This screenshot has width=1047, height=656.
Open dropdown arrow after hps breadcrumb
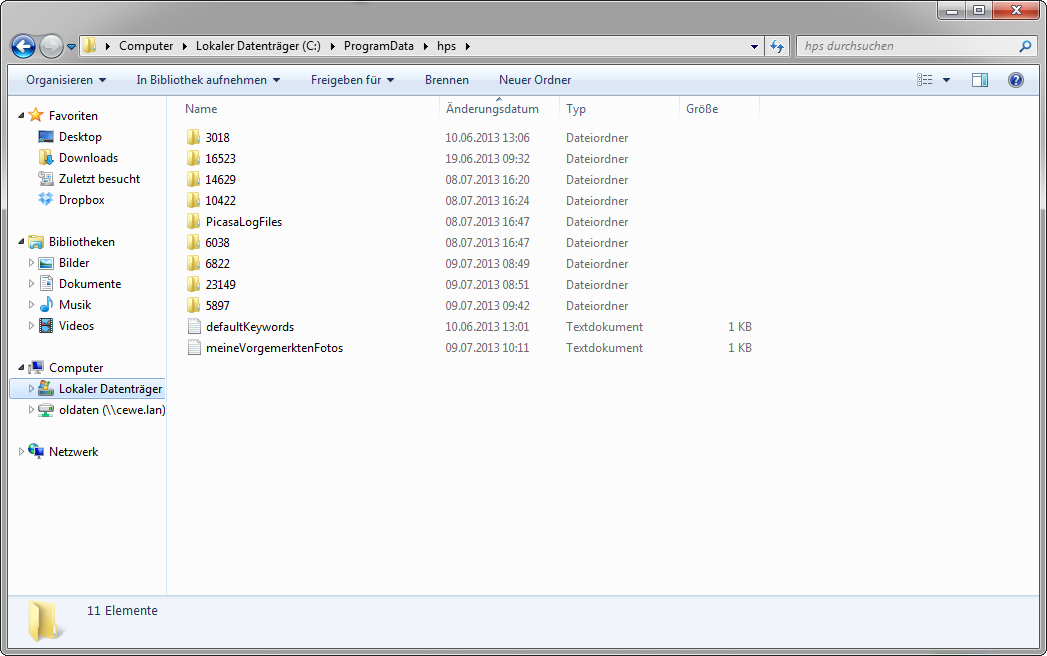coord(467,46)
